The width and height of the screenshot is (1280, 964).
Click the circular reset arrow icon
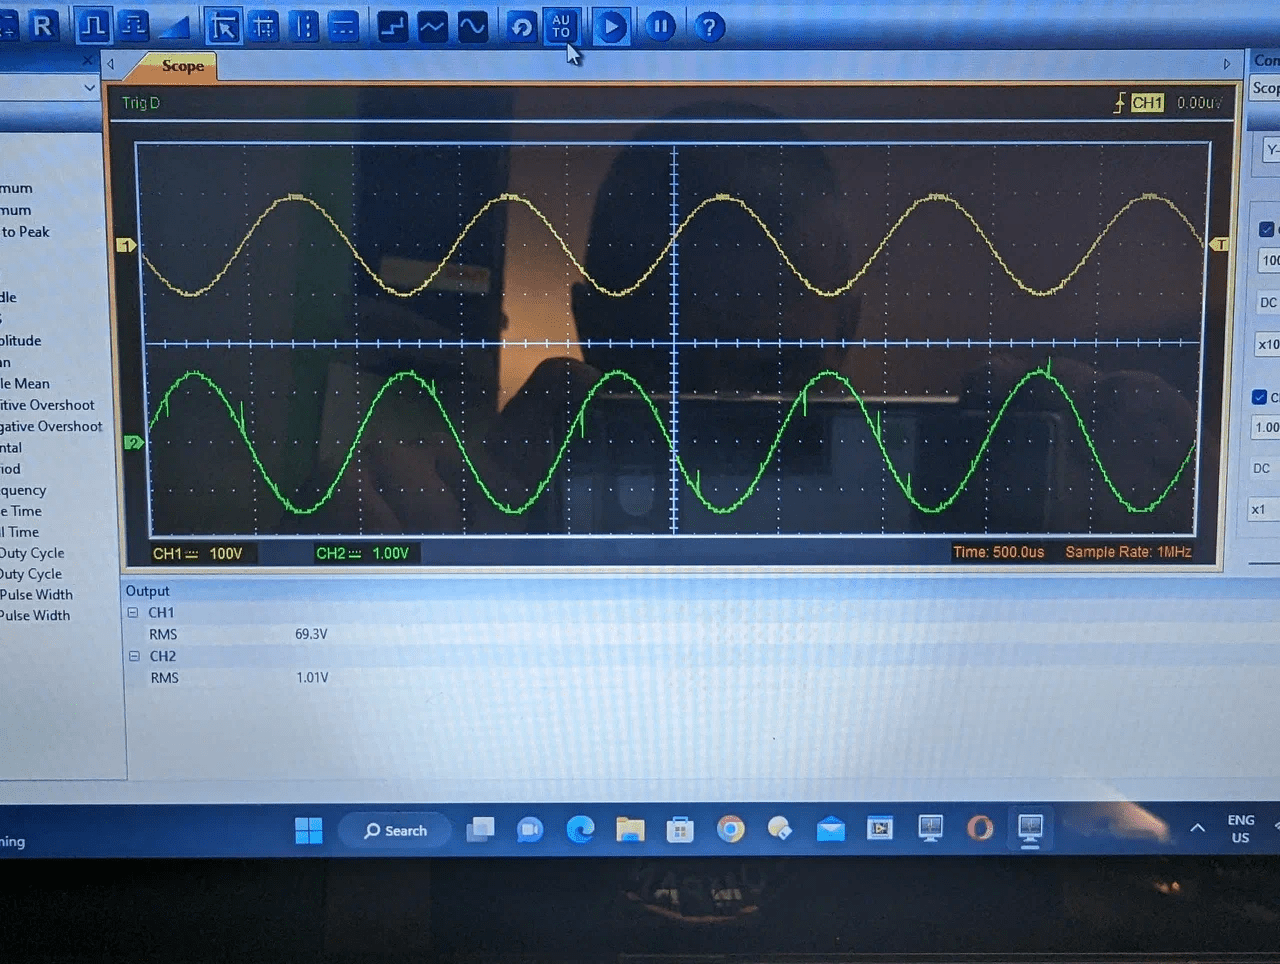coord(521,26)
